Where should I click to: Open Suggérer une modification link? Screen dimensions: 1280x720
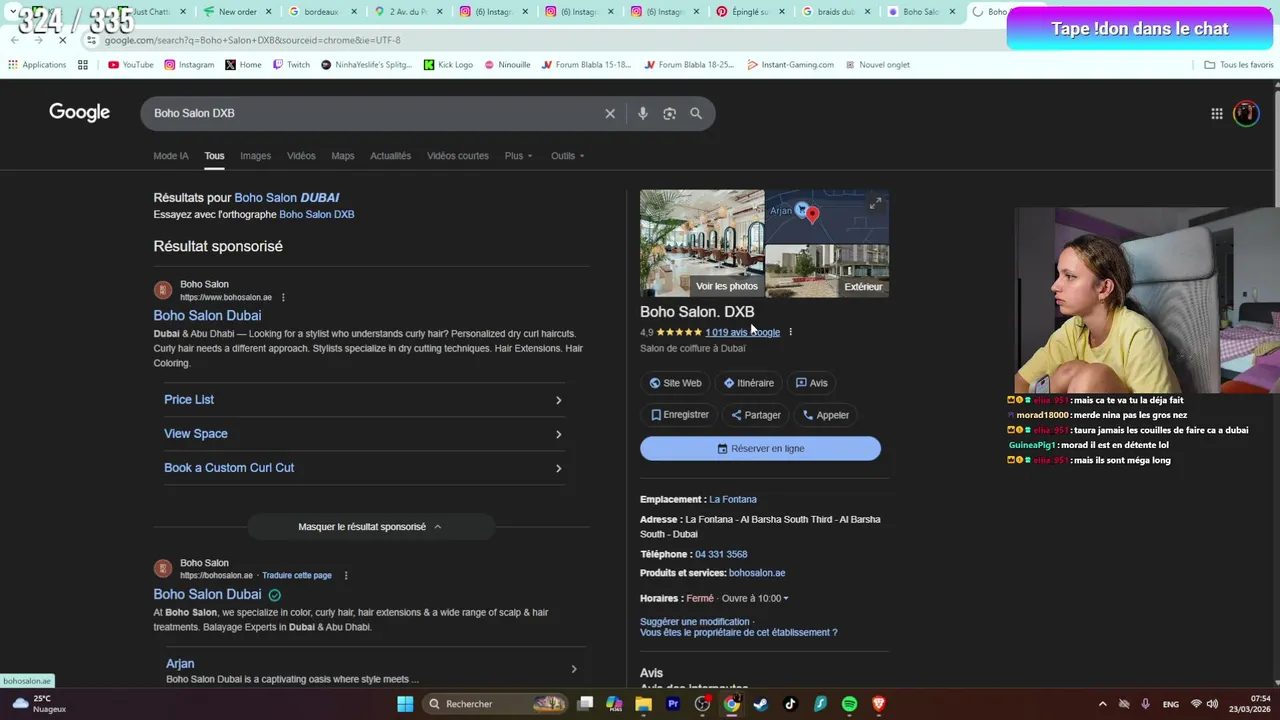click(695, 622)
